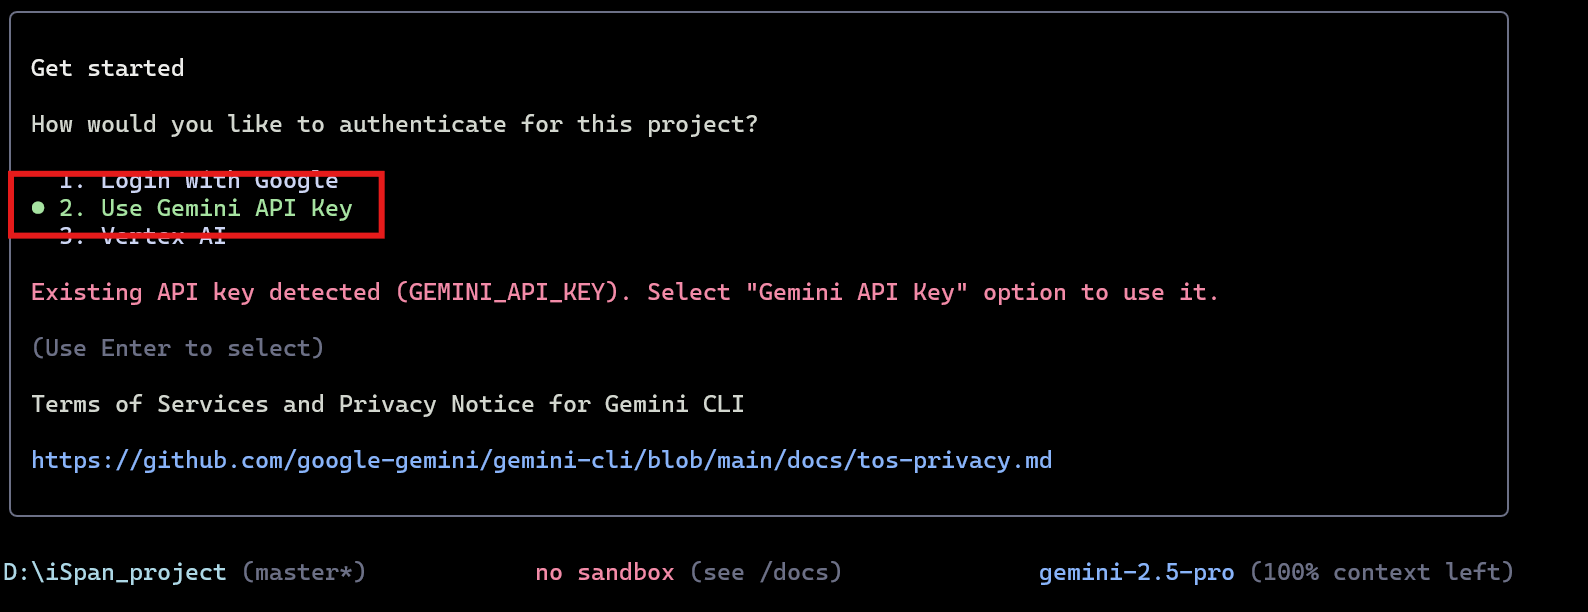Click the authentication question text

click(395, 124)
